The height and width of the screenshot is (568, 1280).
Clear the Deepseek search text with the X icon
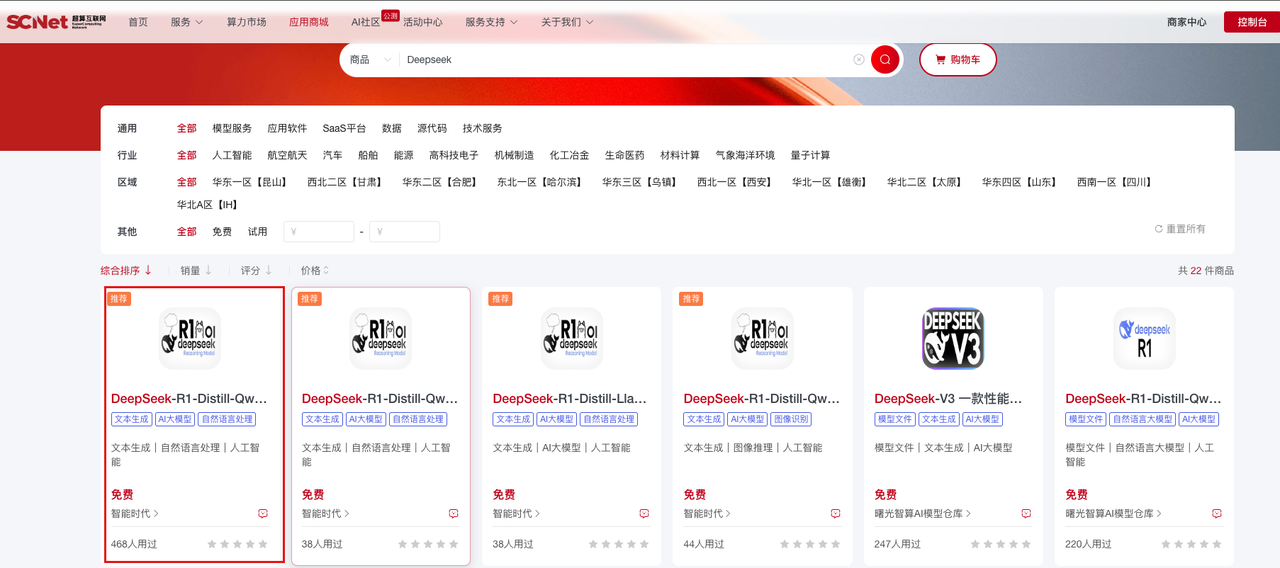pos(859,60)
